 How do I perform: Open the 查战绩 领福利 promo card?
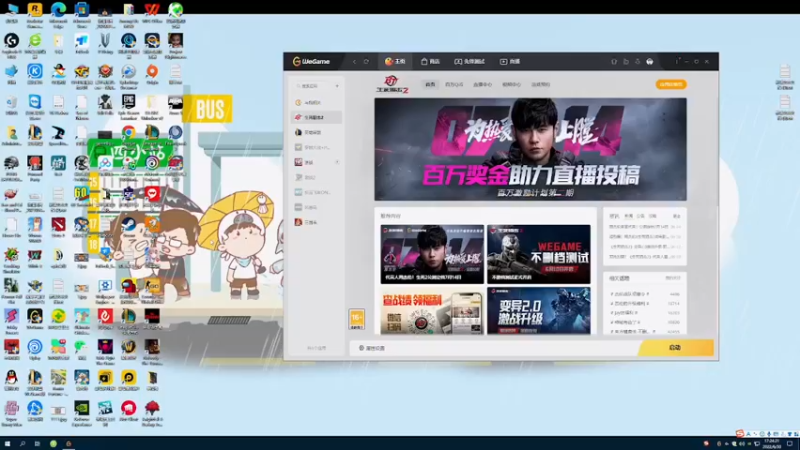(x=432, y=311)
